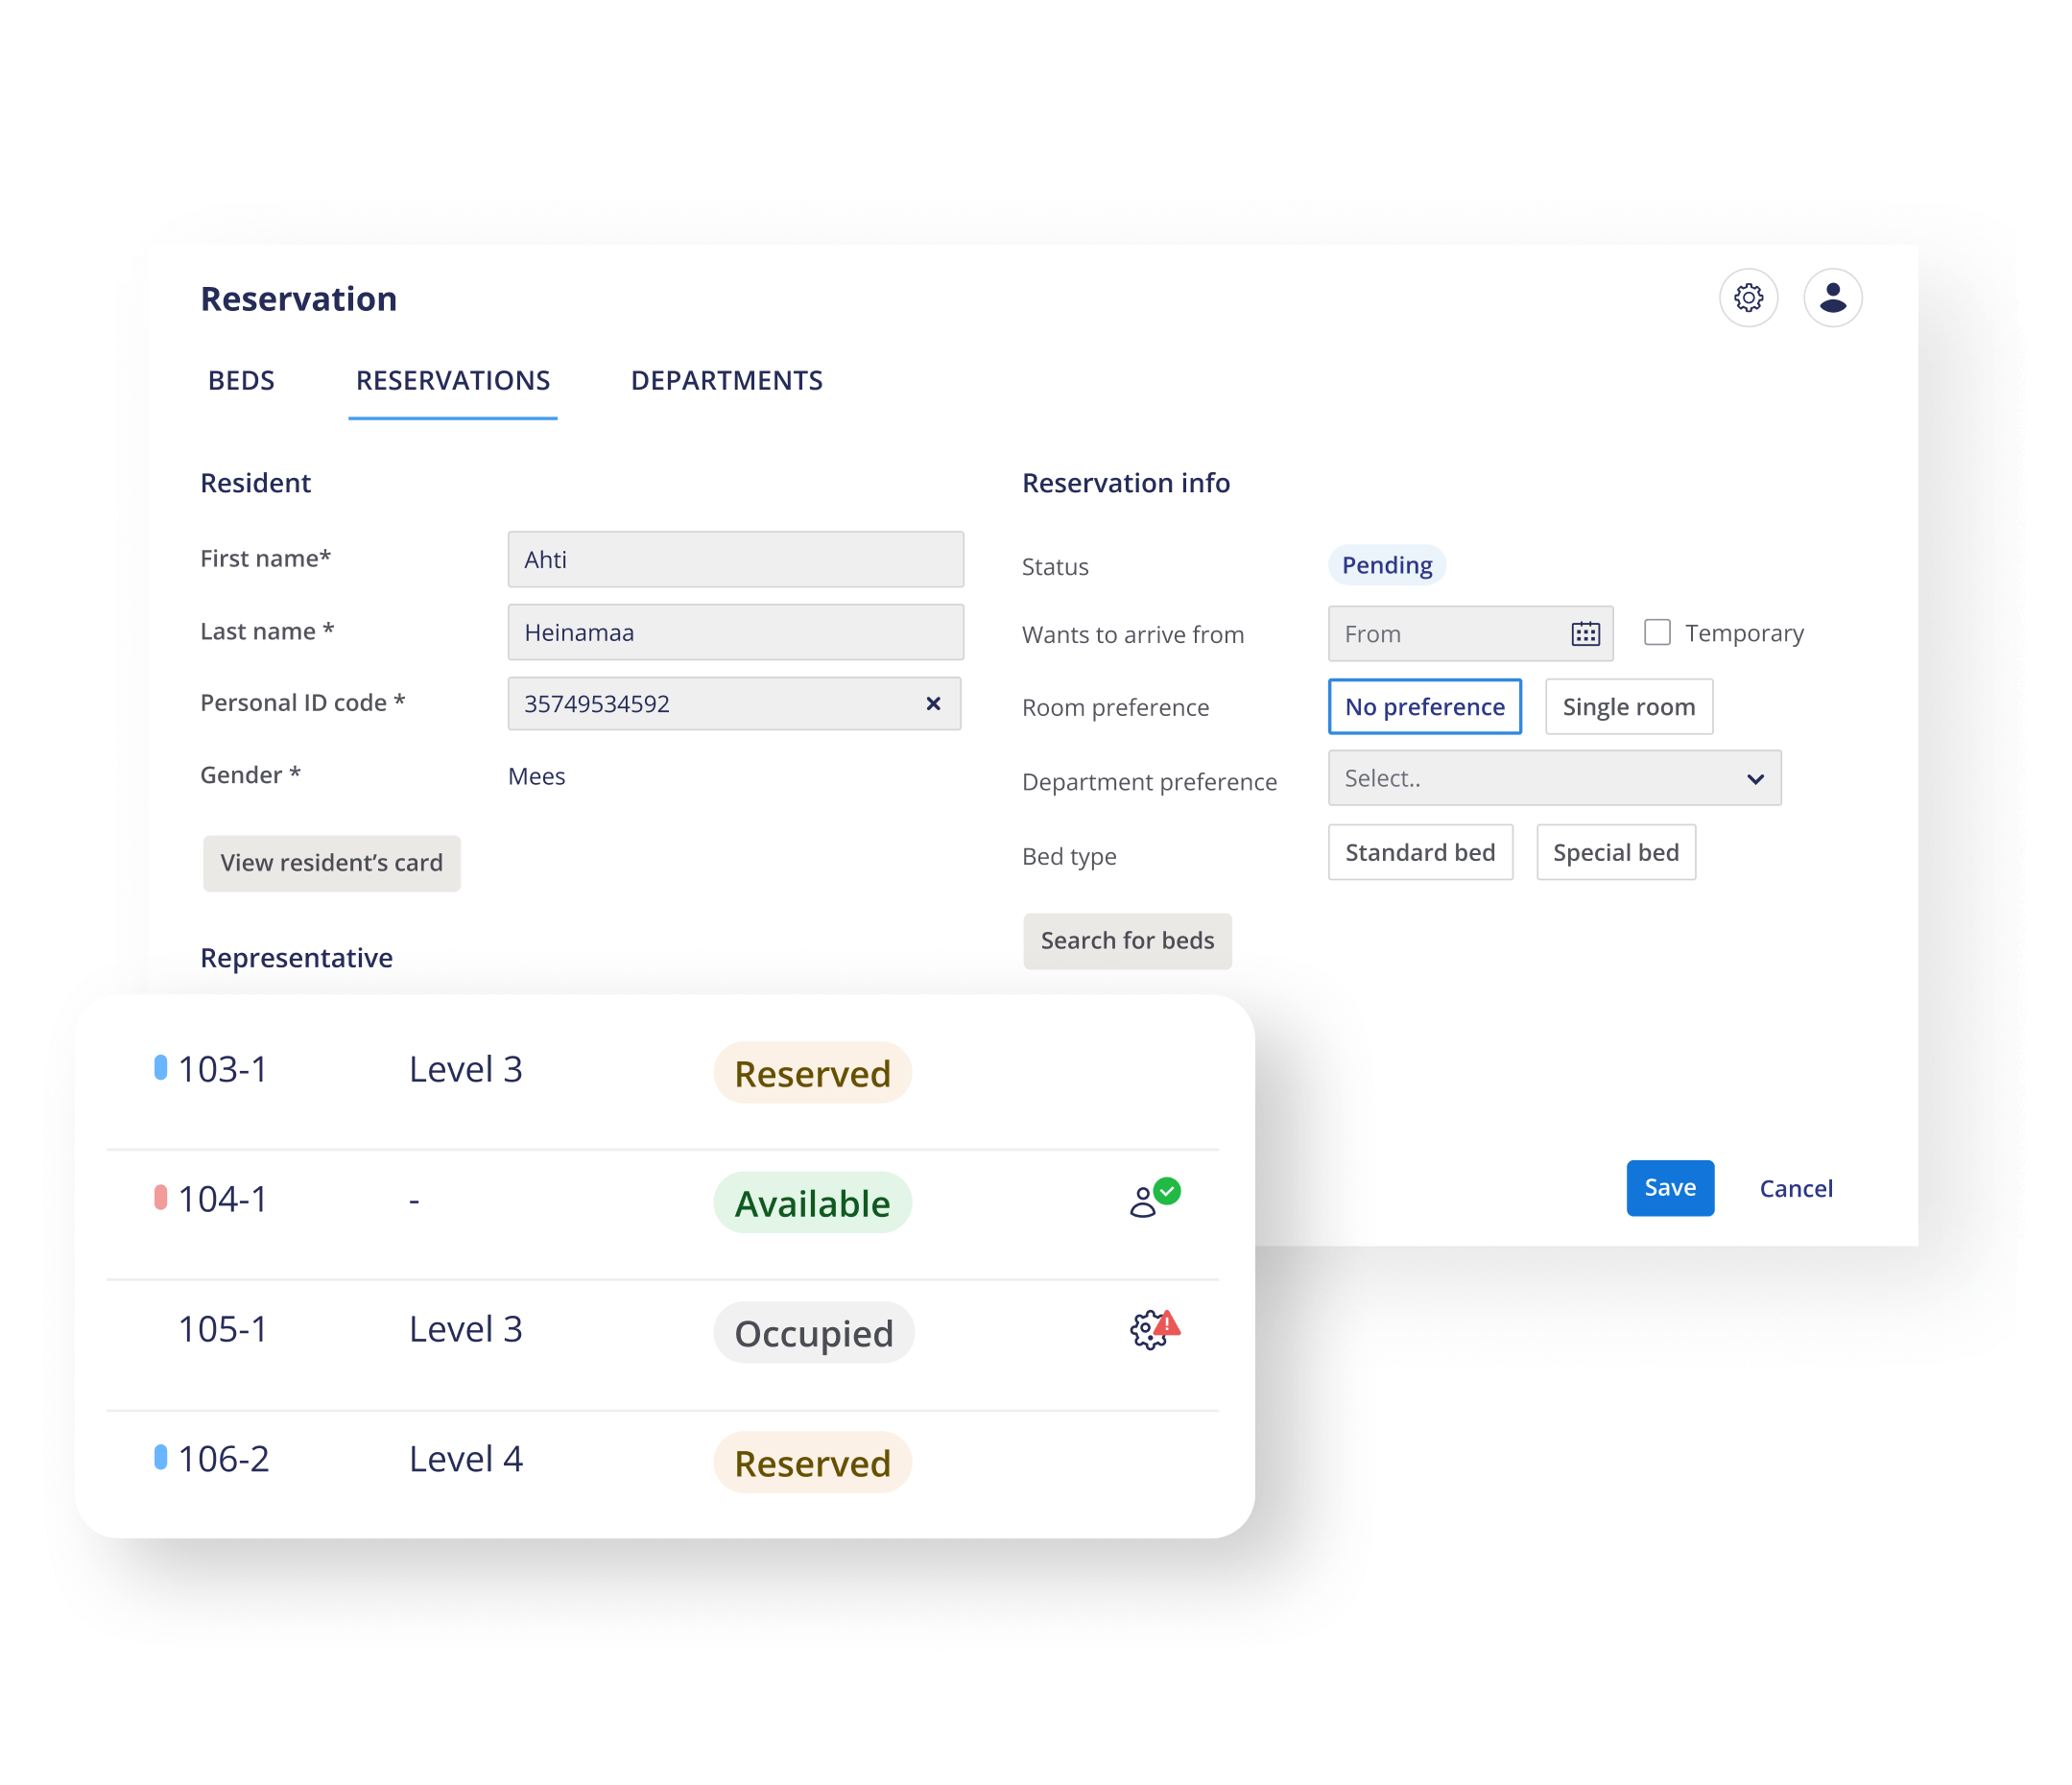The image size is (2072, 1785).
Task: Open the user profile icon
Action: tap(1831, 298)
